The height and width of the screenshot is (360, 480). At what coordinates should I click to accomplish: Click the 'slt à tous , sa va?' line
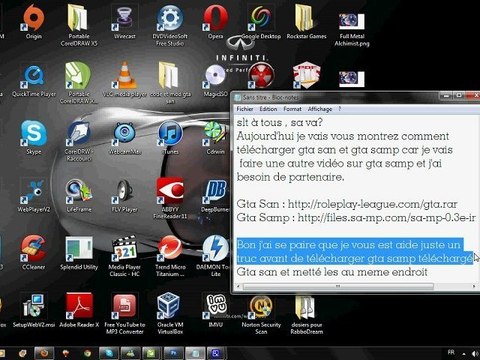(x=280, y=123)
